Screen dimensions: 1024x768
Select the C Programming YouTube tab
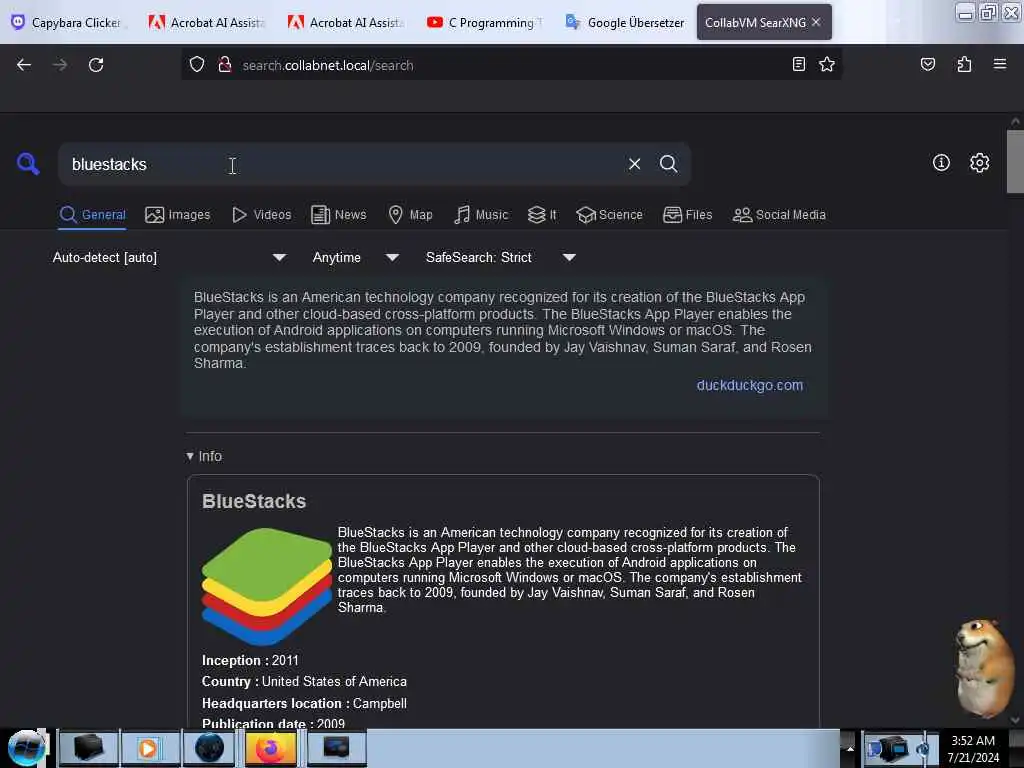click(485, 22)
